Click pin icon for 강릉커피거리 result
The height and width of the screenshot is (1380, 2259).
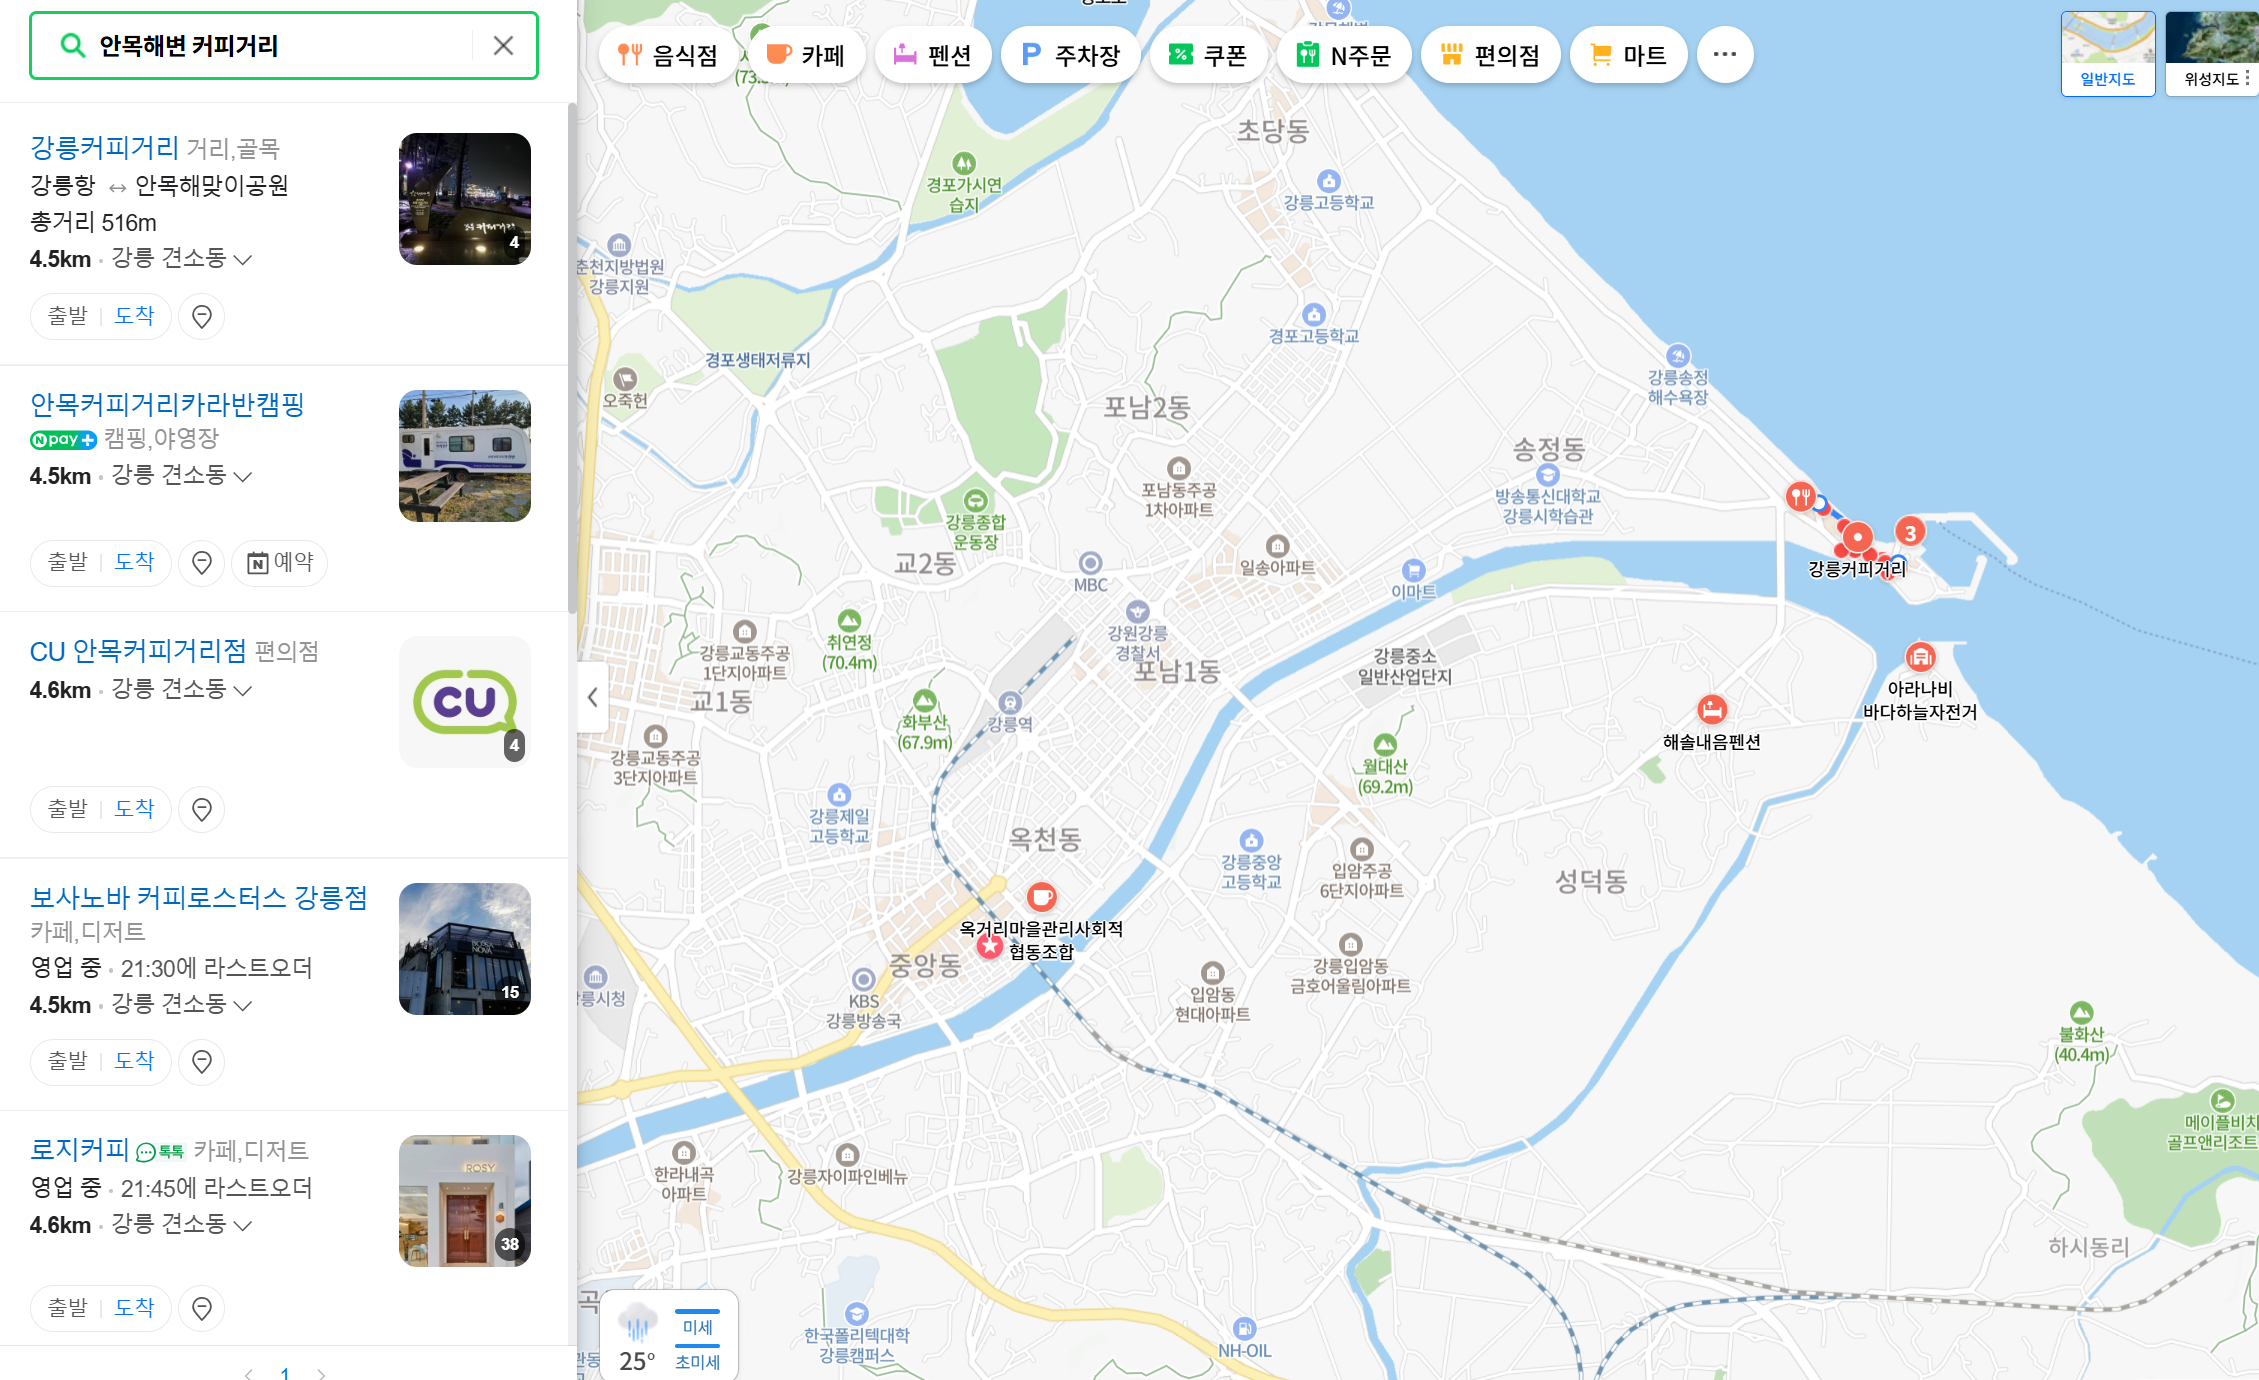pos(202,317)
